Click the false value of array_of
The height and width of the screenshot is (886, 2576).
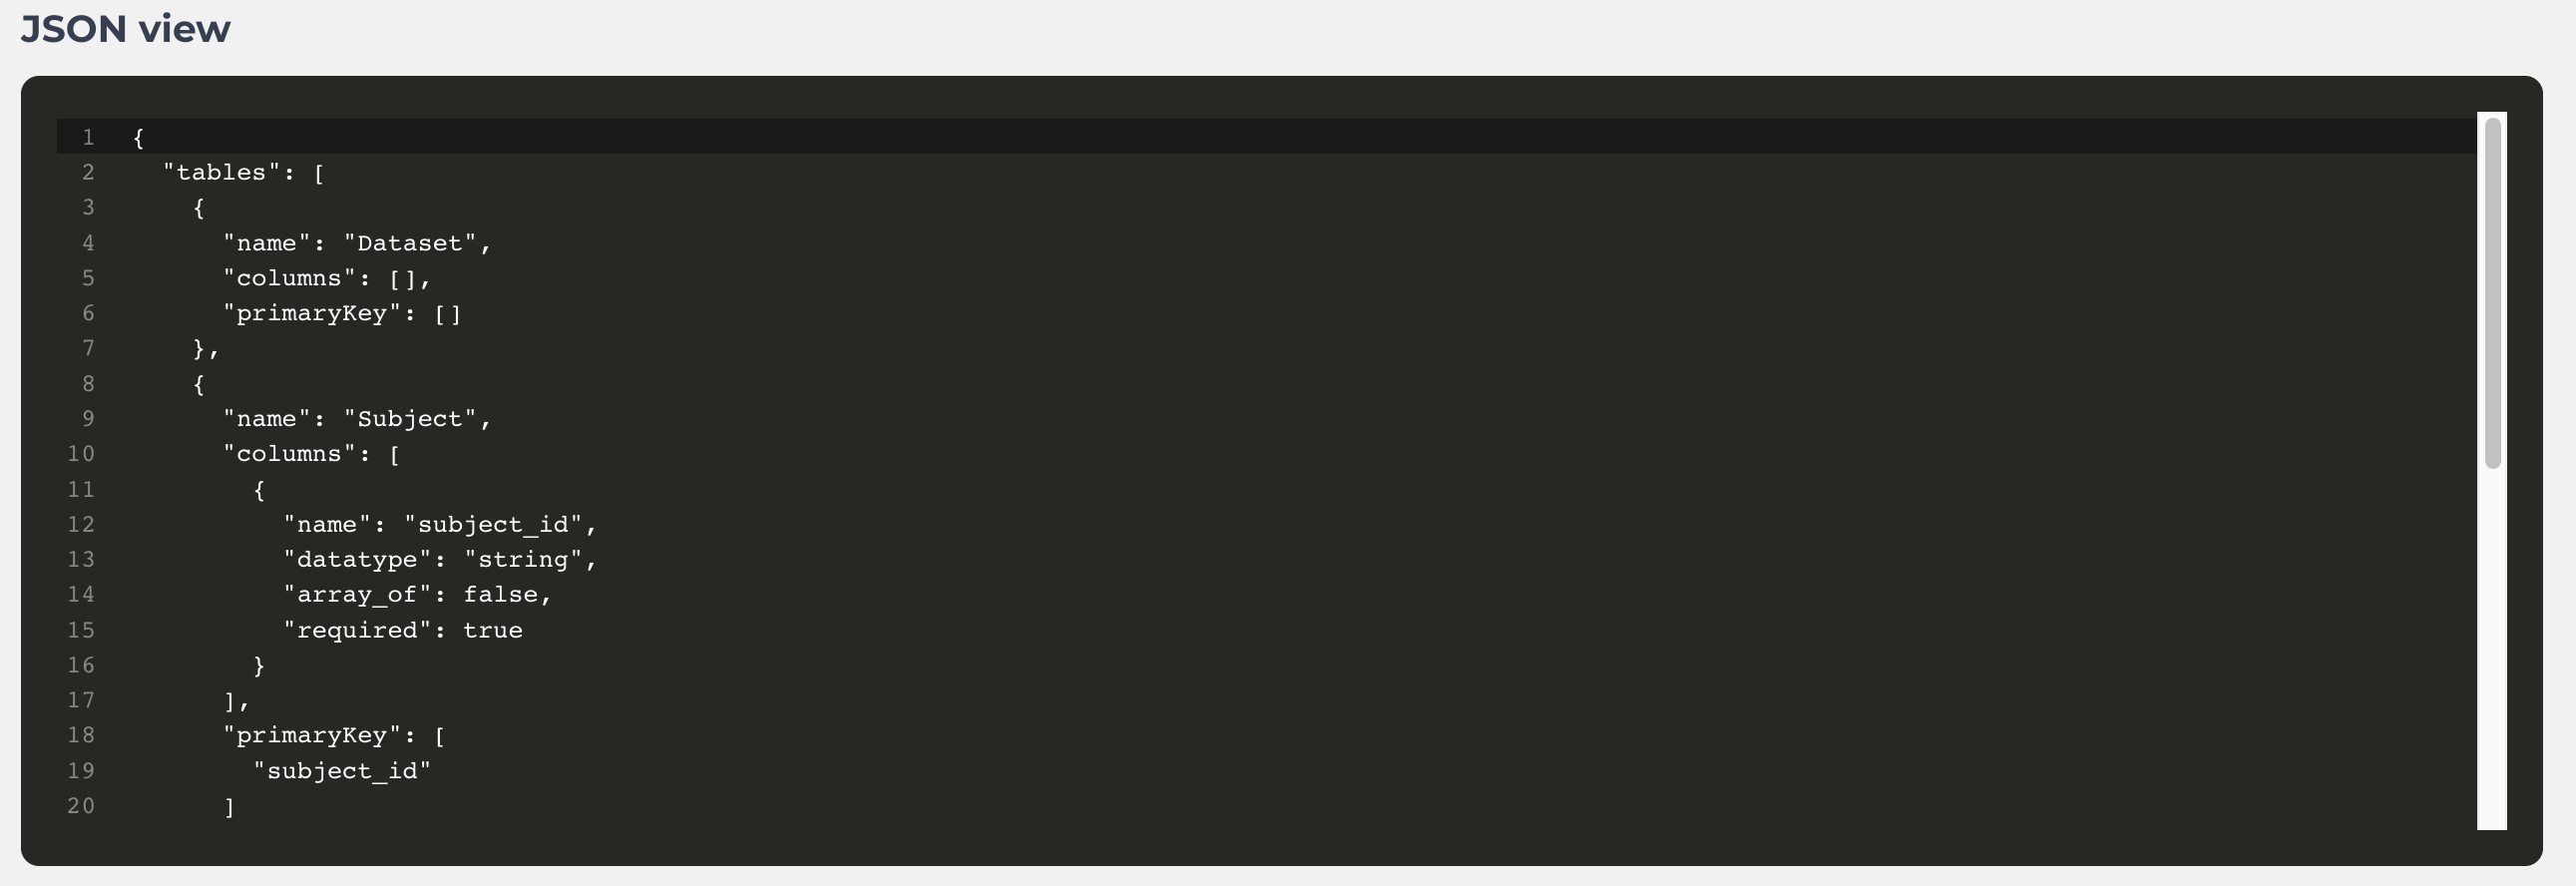pos(500,594)
